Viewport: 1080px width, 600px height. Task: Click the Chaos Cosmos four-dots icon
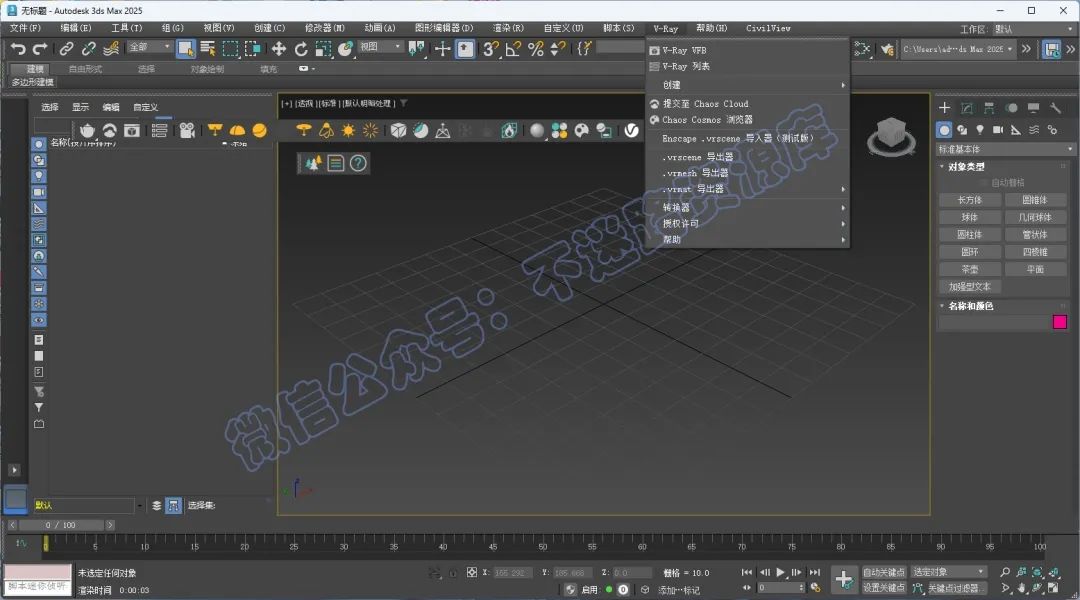(x=559, y=130)
